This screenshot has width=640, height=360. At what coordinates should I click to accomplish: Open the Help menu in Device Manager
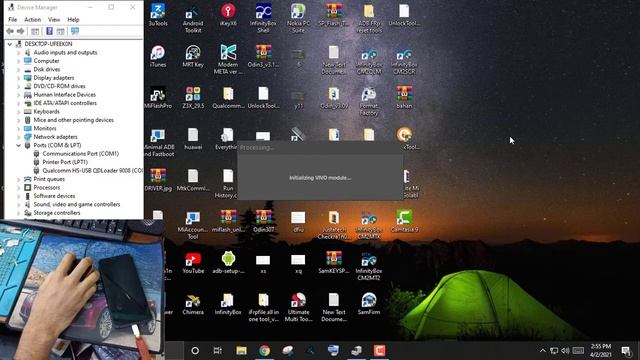73,20
